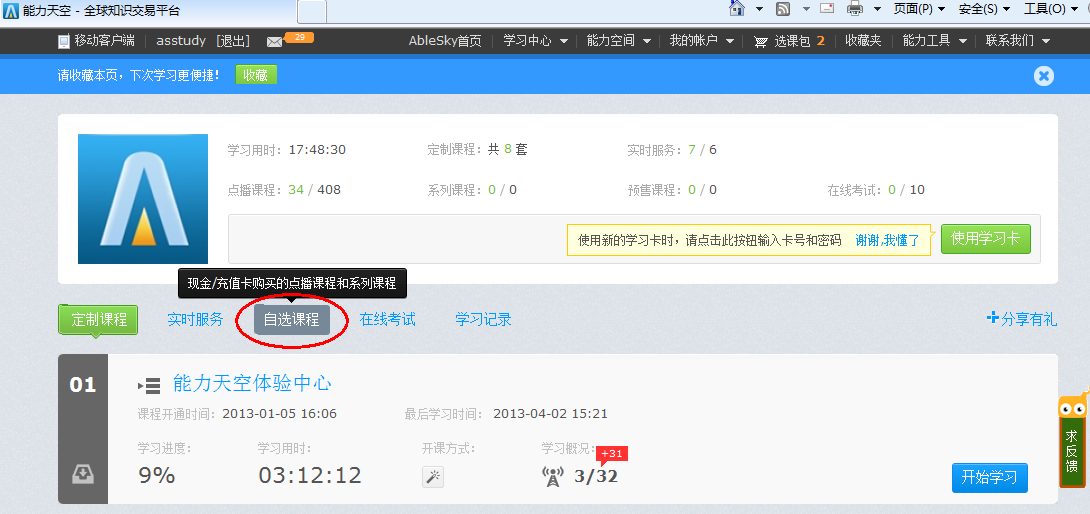
Task: Click the RSS feeds icon
Action: tap(783, 9)
